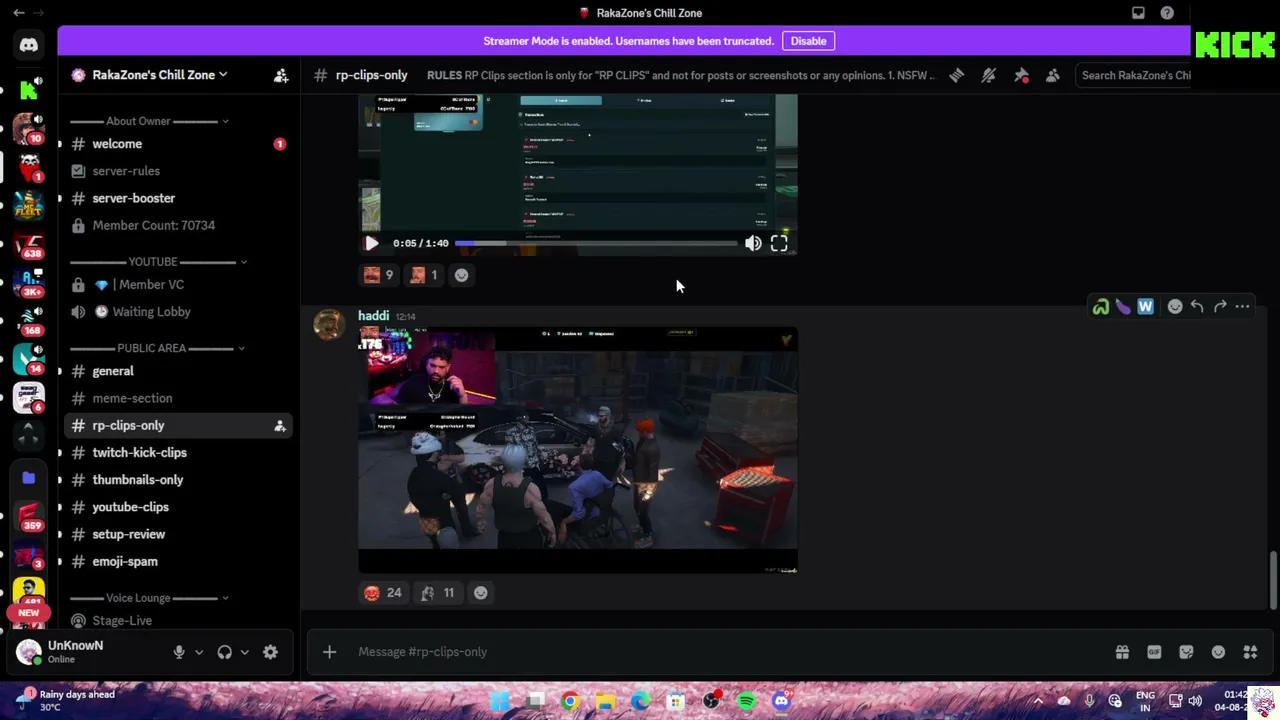Open the GIF picker
This screenshot has height=720, width=1280.
pyautogui.click(x=1154, y=652)
